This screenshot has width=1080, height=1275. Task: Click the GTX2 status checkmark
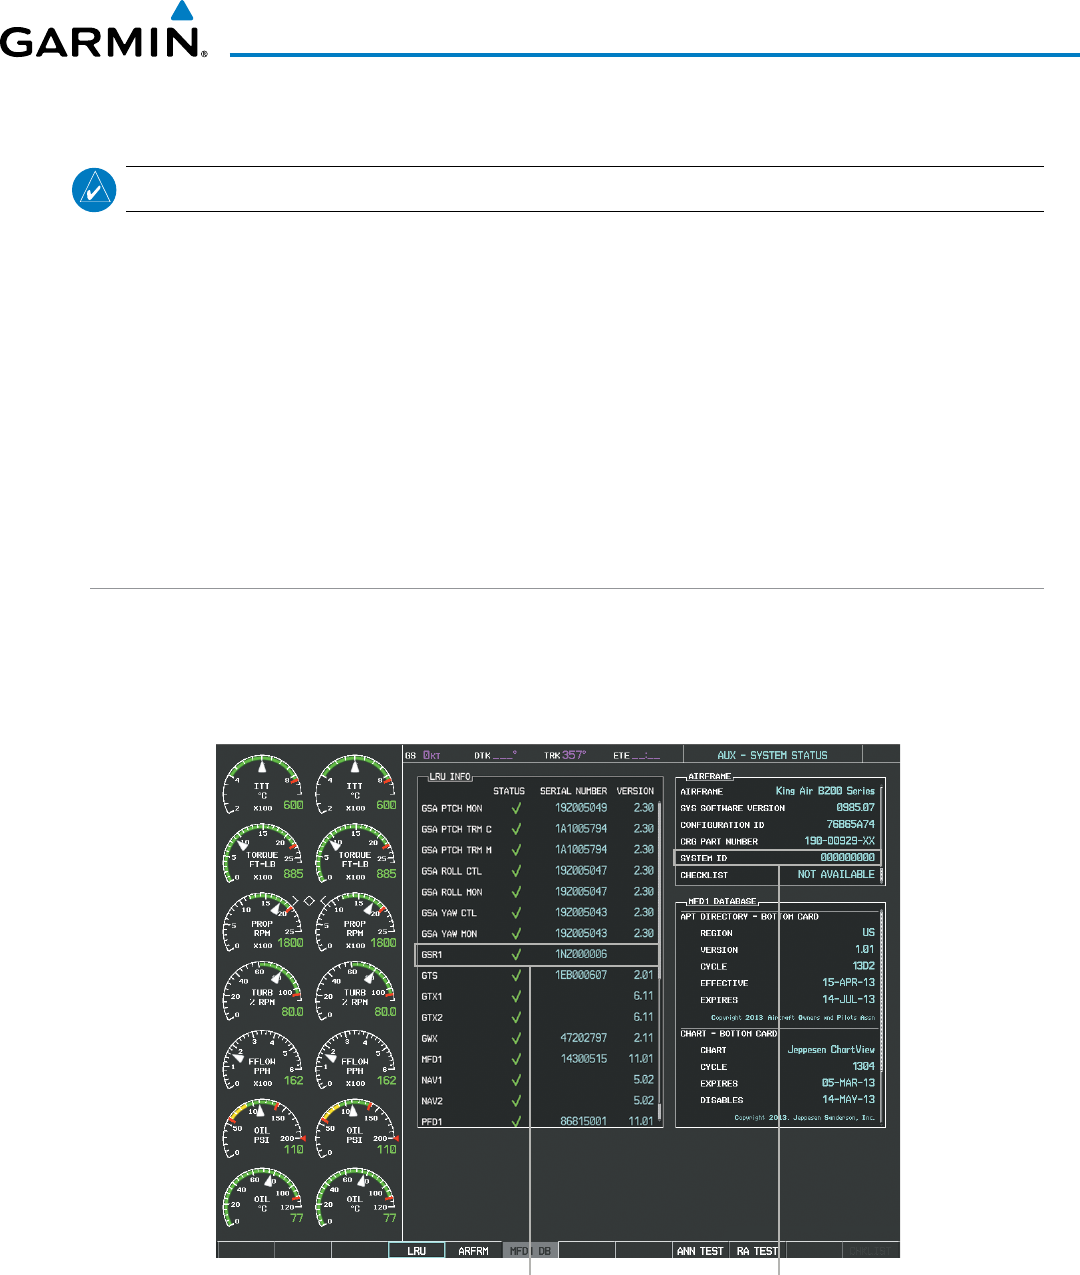point(516,1018)
